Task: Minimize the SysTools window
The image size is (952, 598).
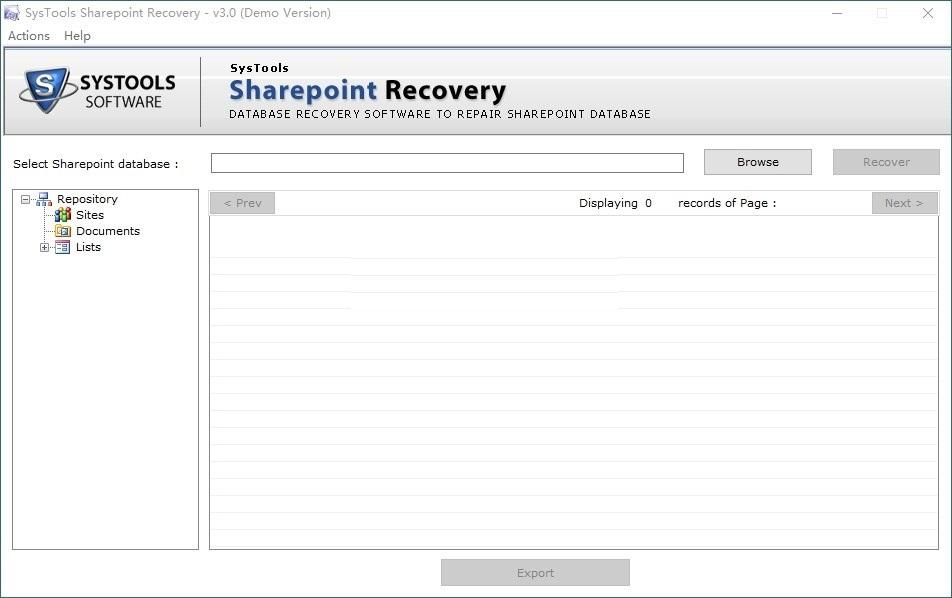Action: click(x=837, y=13)
